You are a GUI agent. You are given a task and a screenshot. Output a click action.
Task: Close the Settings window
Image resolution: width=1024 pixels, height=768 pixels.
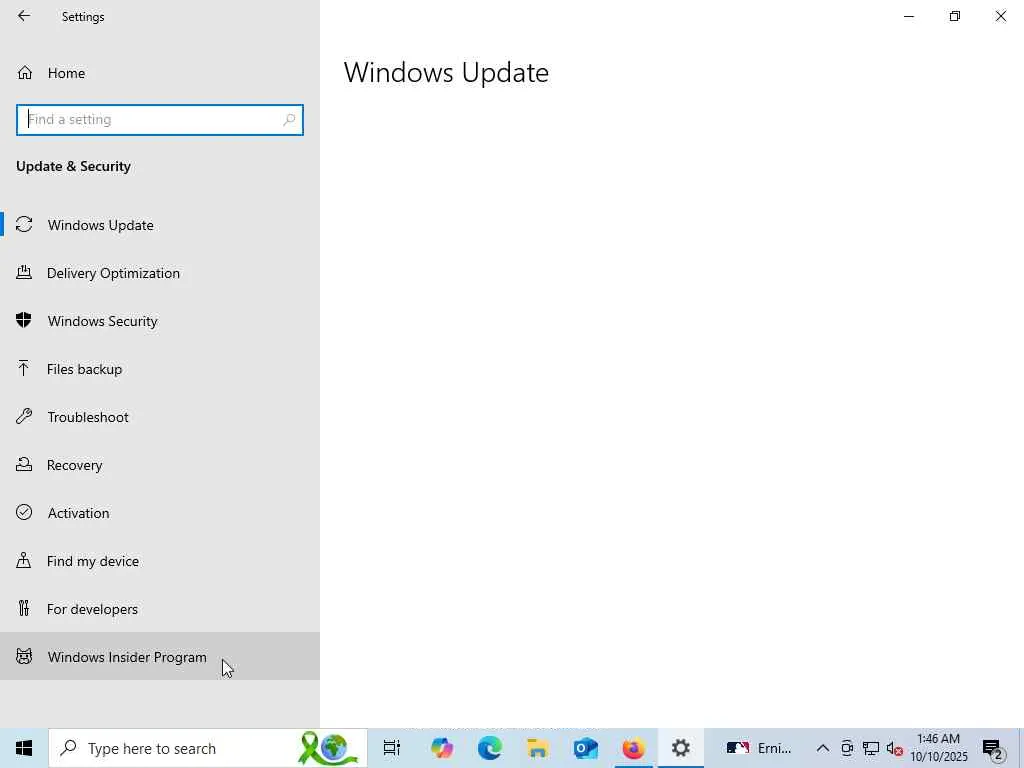pyautogui.click(x=1000, y=16)
